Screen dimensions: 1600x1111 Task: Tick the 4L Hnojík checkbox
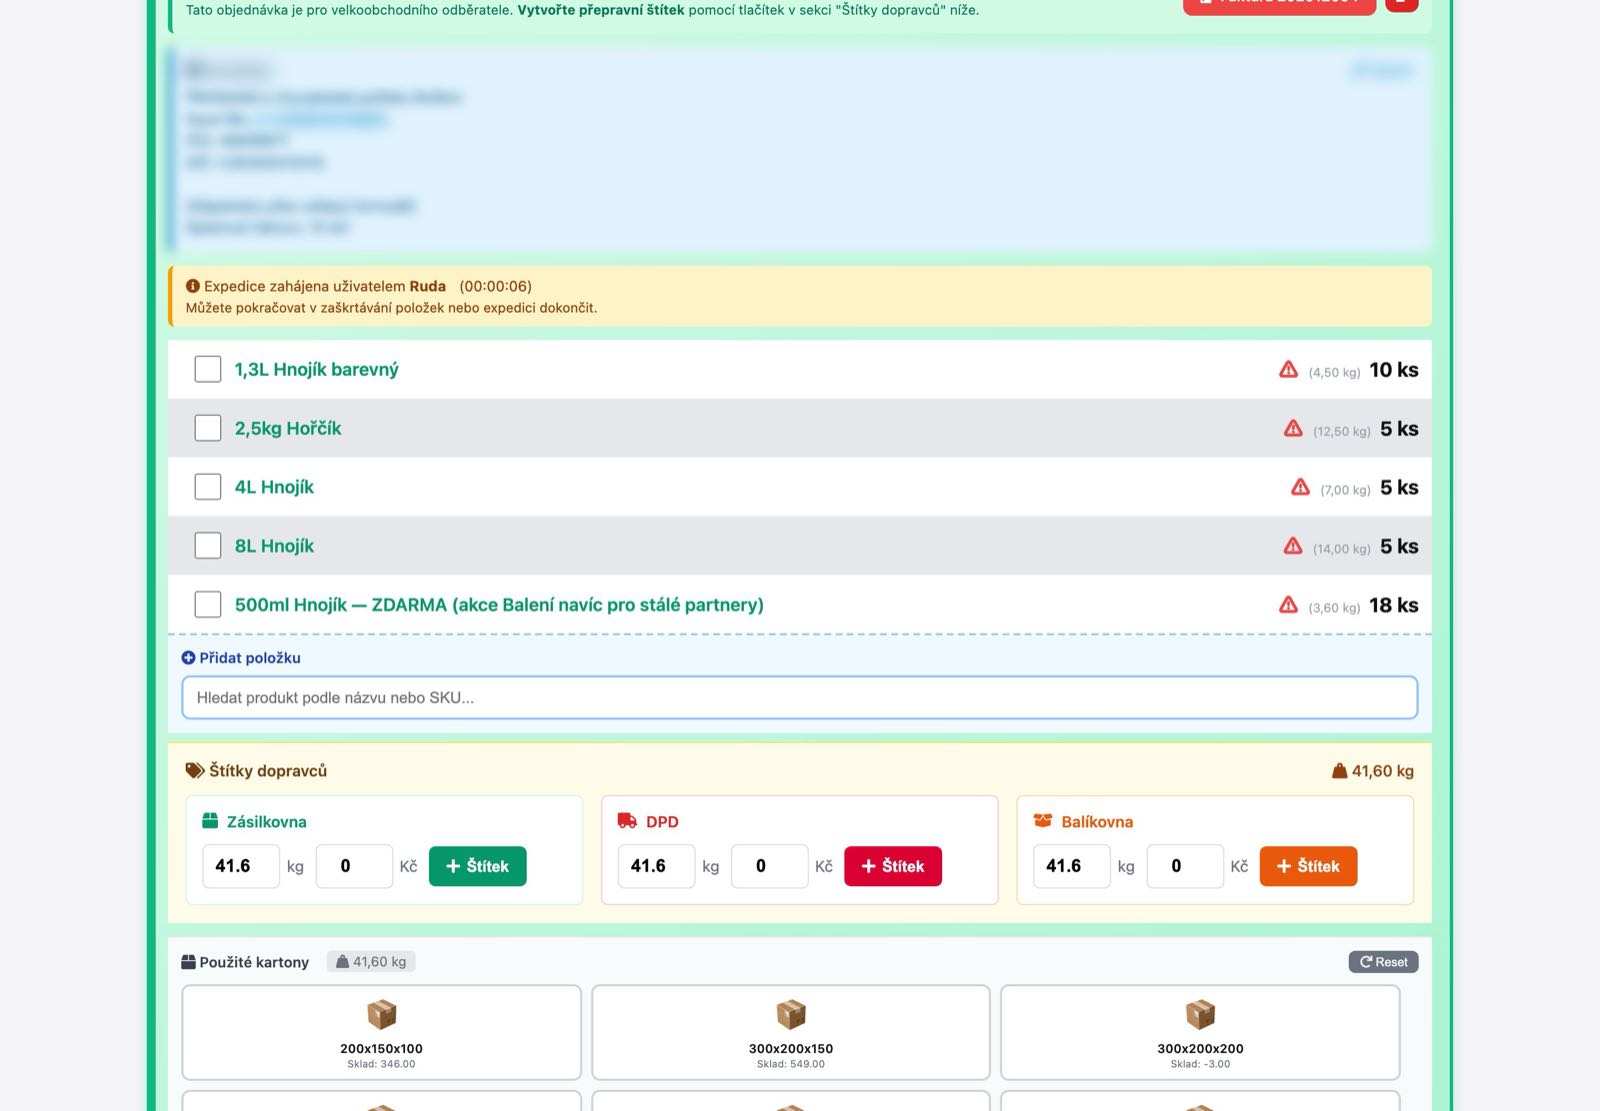point(208,487)
